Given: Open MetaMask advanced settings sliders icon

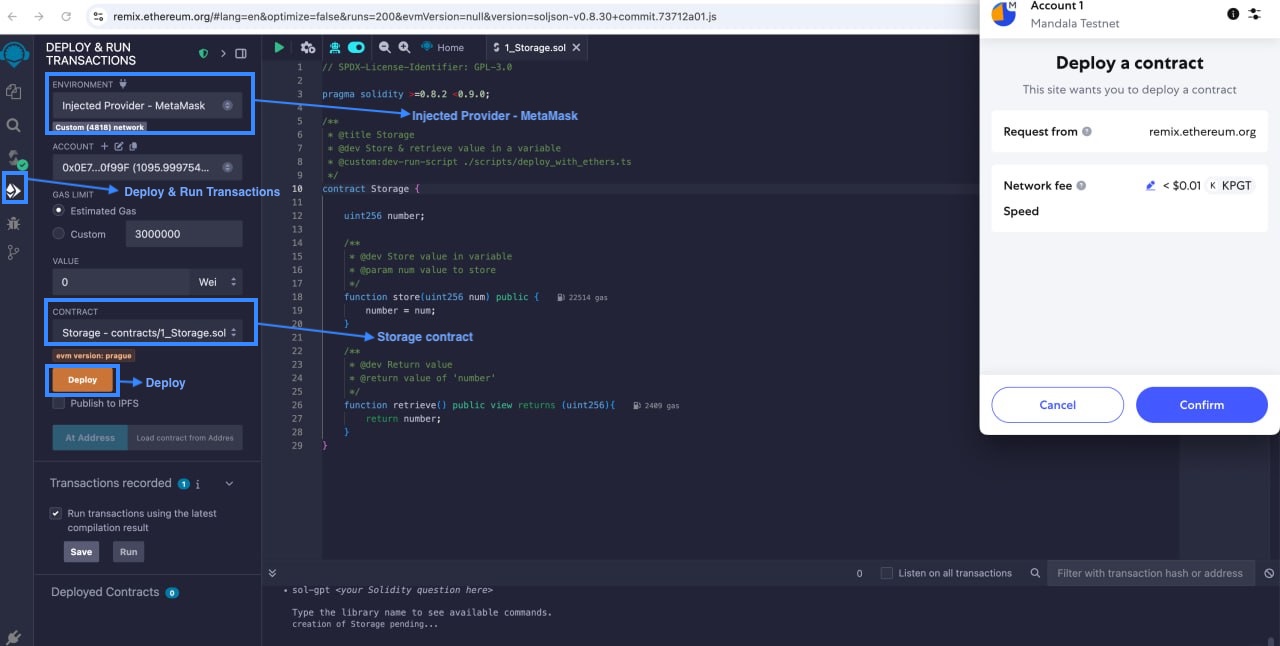Looking at the screenshot, I should coord(1255,14).
